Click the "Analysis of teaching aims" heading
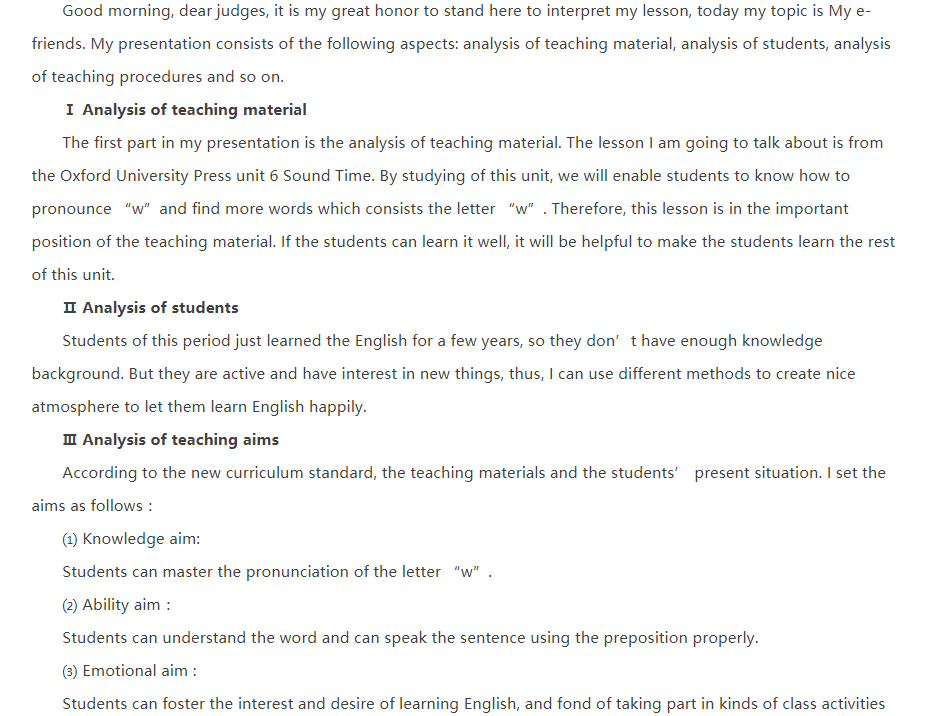Image resolution: width=935 pixels, height=716 pixels. 180,440
